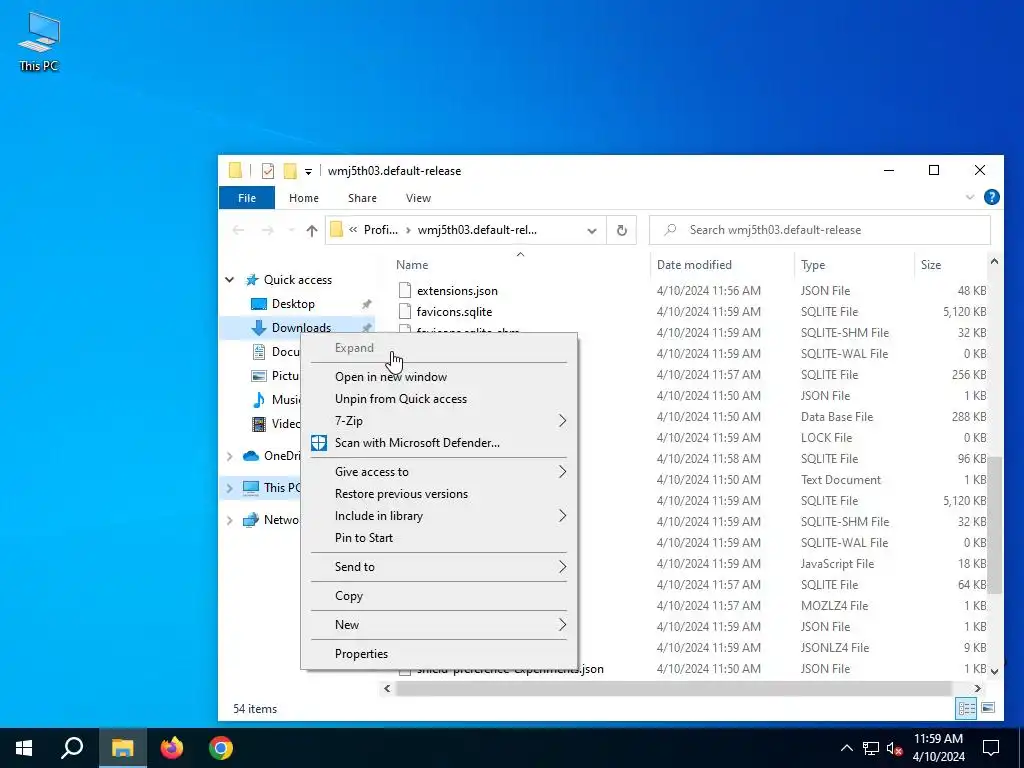The width and height of the screenshot is (1024, 768).
Task: Switch to Large icons view button
Action: [x=988, y=708]
